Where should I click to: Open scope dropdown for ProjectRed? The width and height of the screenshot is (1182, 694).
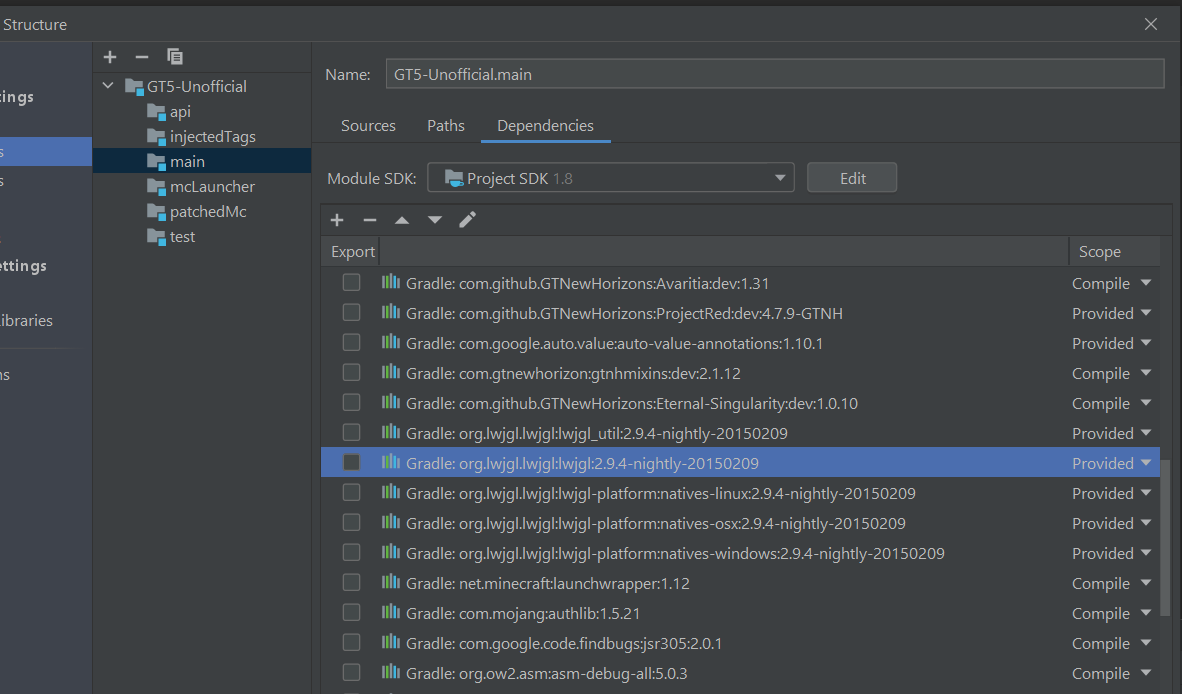tap(1146, 313)
